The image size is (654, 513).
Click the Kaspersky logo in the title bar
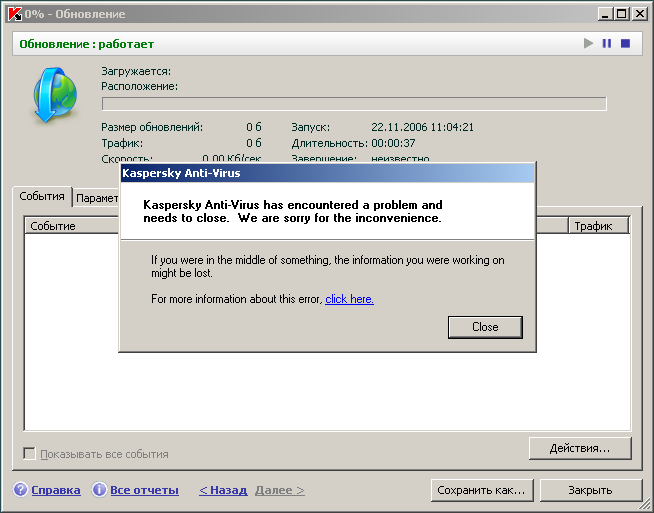[15, 14]
